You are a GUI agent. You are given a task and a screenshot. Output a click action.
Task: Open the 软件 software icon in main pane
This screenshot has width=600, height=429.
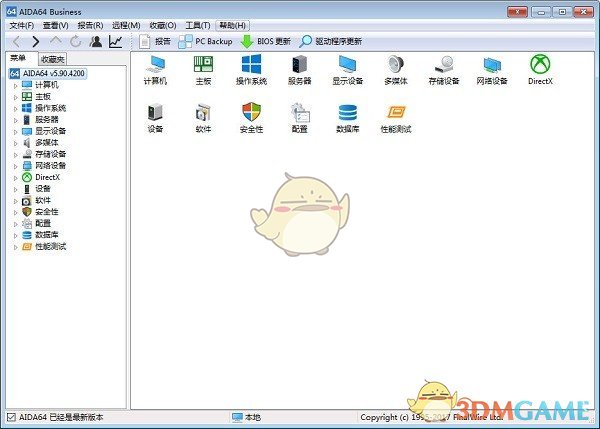click(203, 118)
